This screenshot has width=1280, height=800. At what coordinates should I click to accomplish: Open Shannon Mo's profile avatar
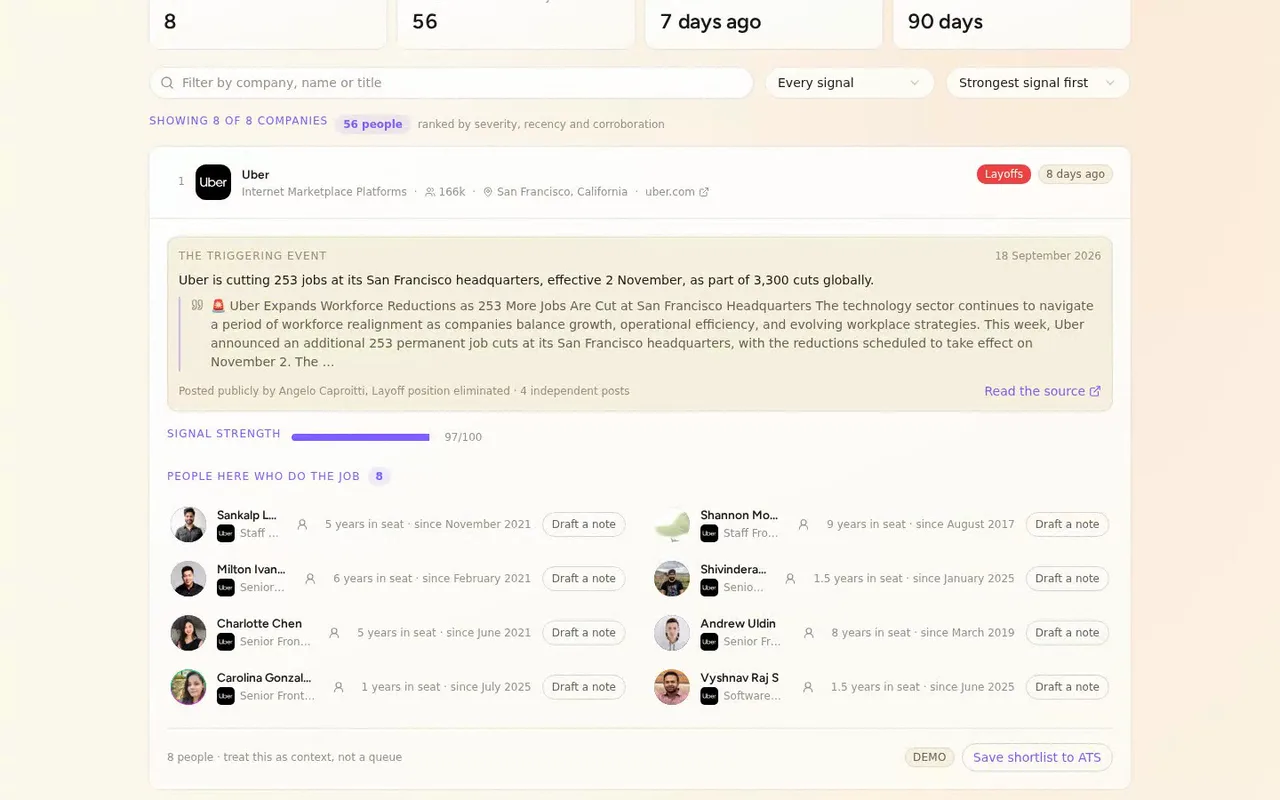pyautogui.click(x=672, y=525)
